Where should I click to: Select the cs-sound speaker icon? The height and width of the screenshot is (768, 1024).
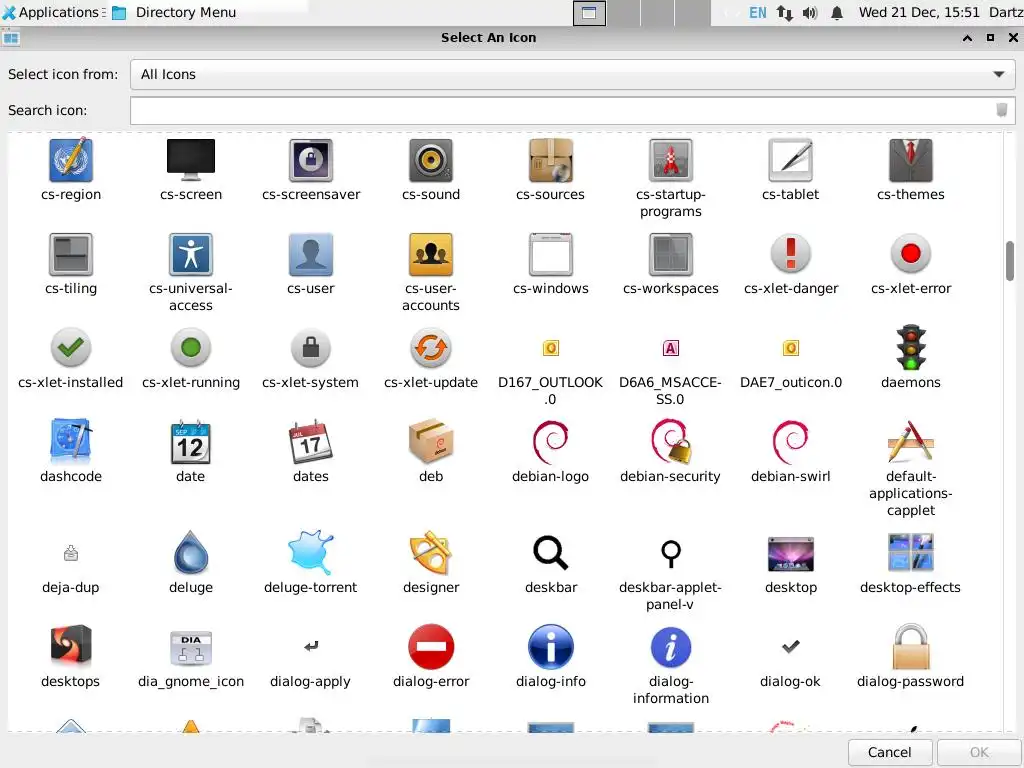click(431, 160)
